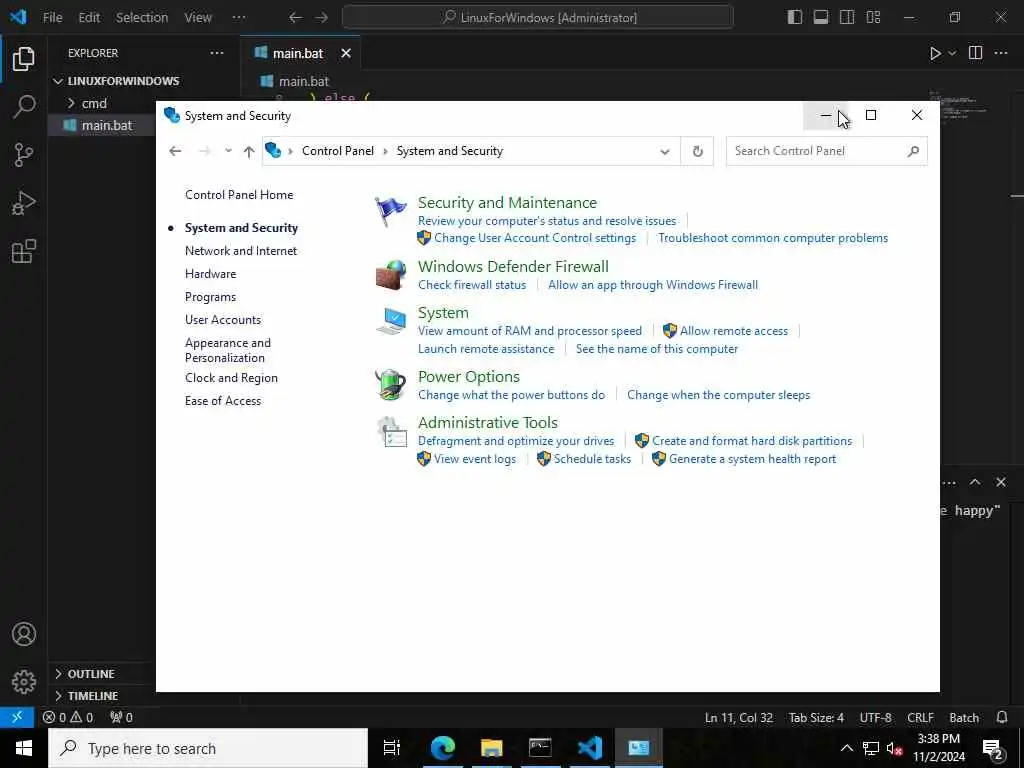This screenshot has width=1024, height=768.
Task: Go up one level in Control Panel
Action: click(x=249, y=152)
